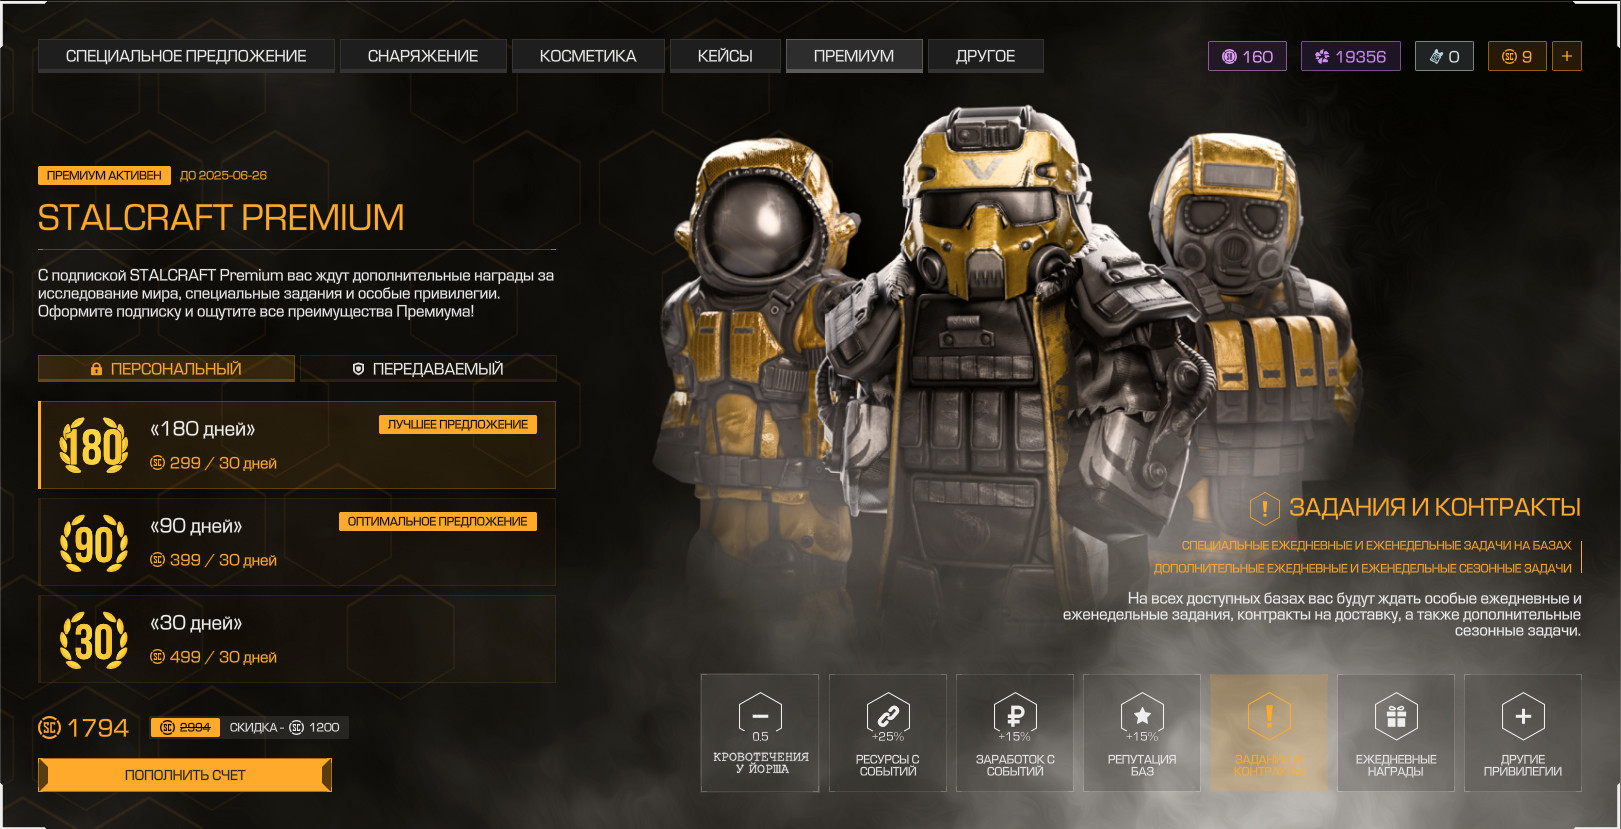Screen dimensions: 1621x829
Task: Select the Премиум tab
Action: click(x=854, y=56)
